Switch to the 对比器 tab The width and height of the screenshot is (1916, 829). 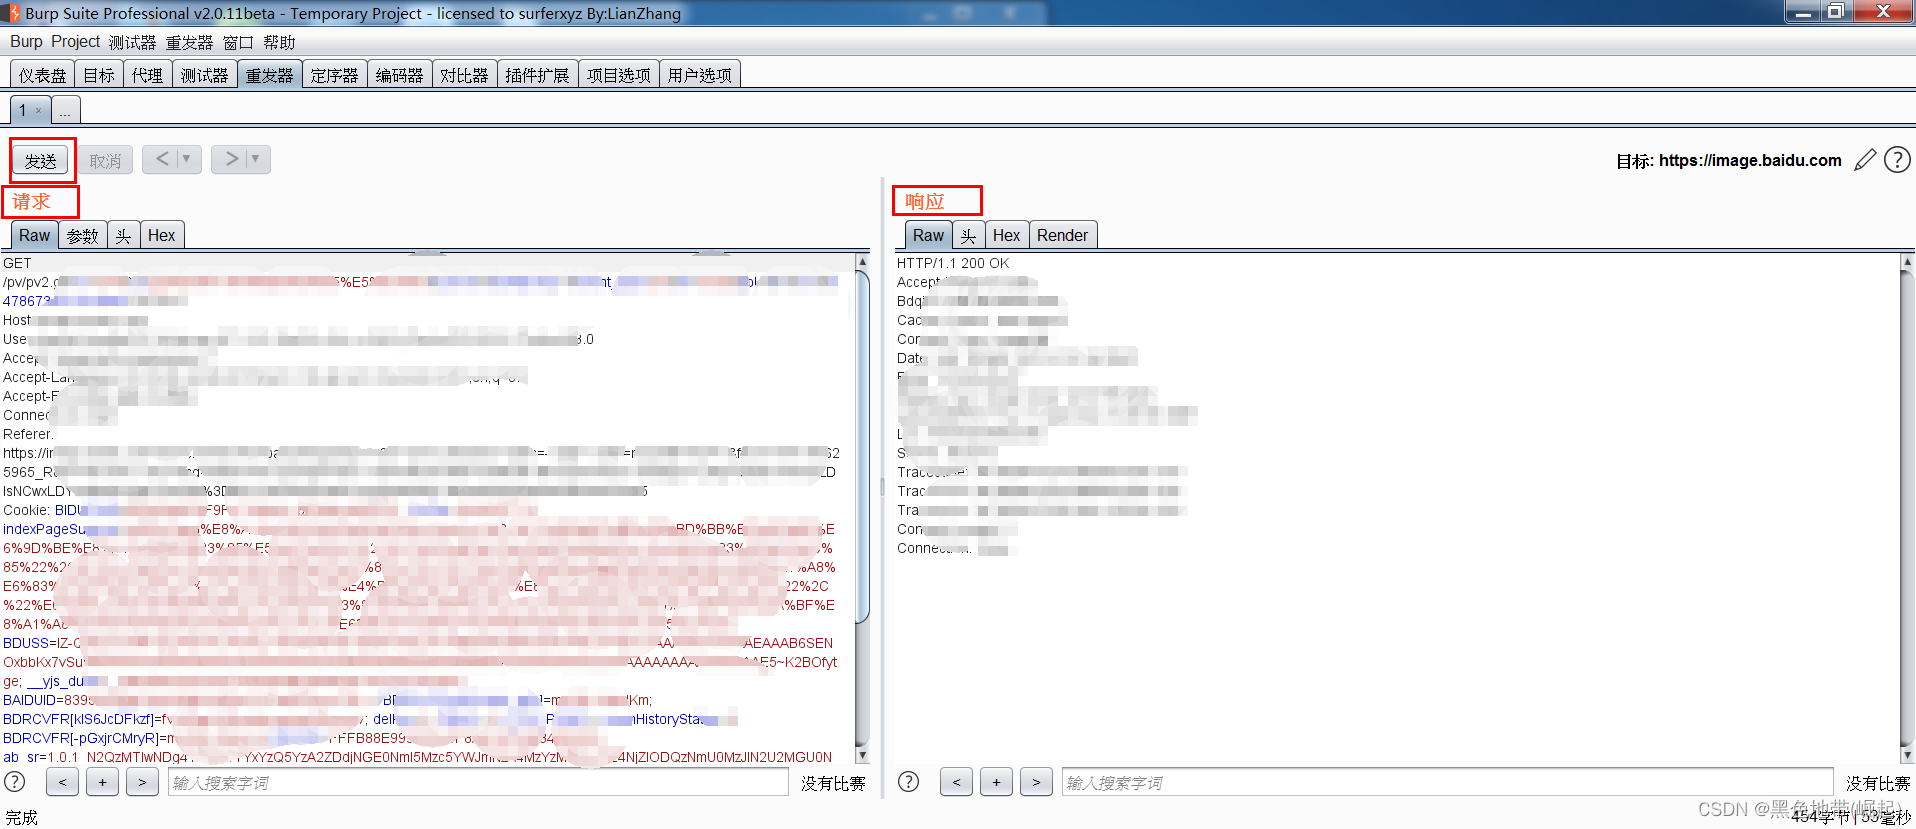point(464,75)
